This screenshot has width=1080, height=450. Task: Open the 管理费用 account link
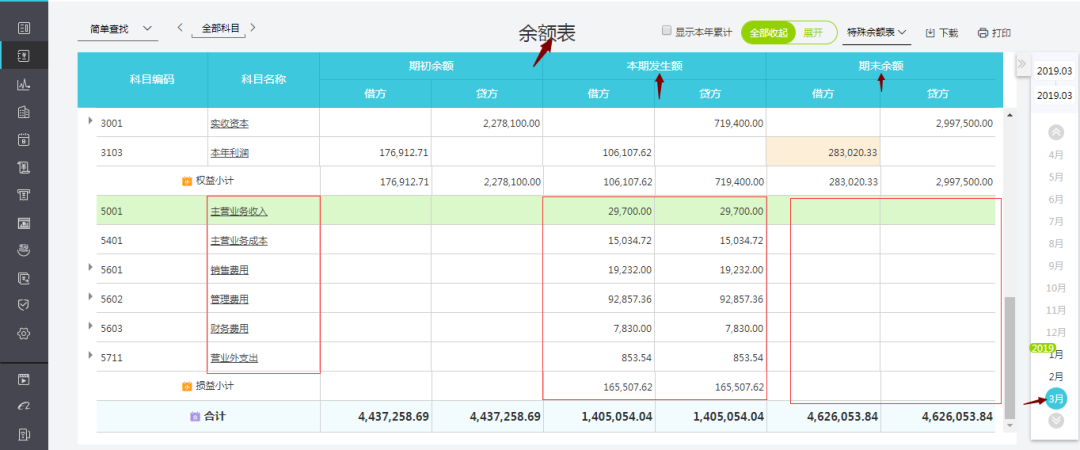click(229, 299)
